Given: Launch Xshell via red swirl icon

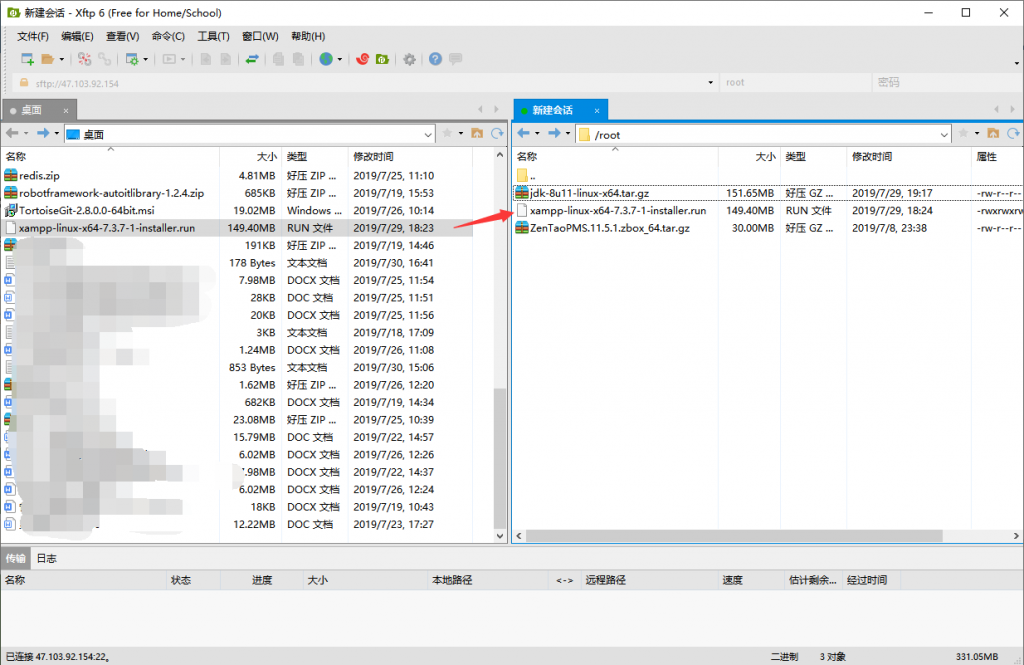Looking at the screenshot, I should point(362,59).
